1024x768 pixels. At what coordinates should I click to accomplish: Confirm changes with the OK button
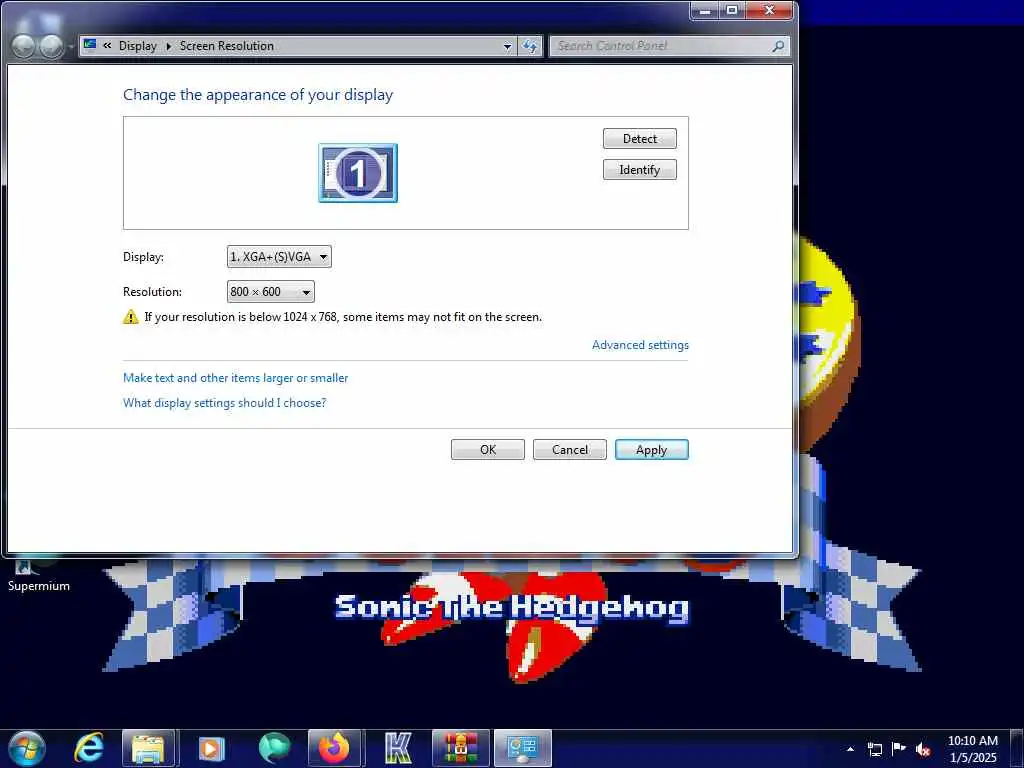(x=488, y=449)
